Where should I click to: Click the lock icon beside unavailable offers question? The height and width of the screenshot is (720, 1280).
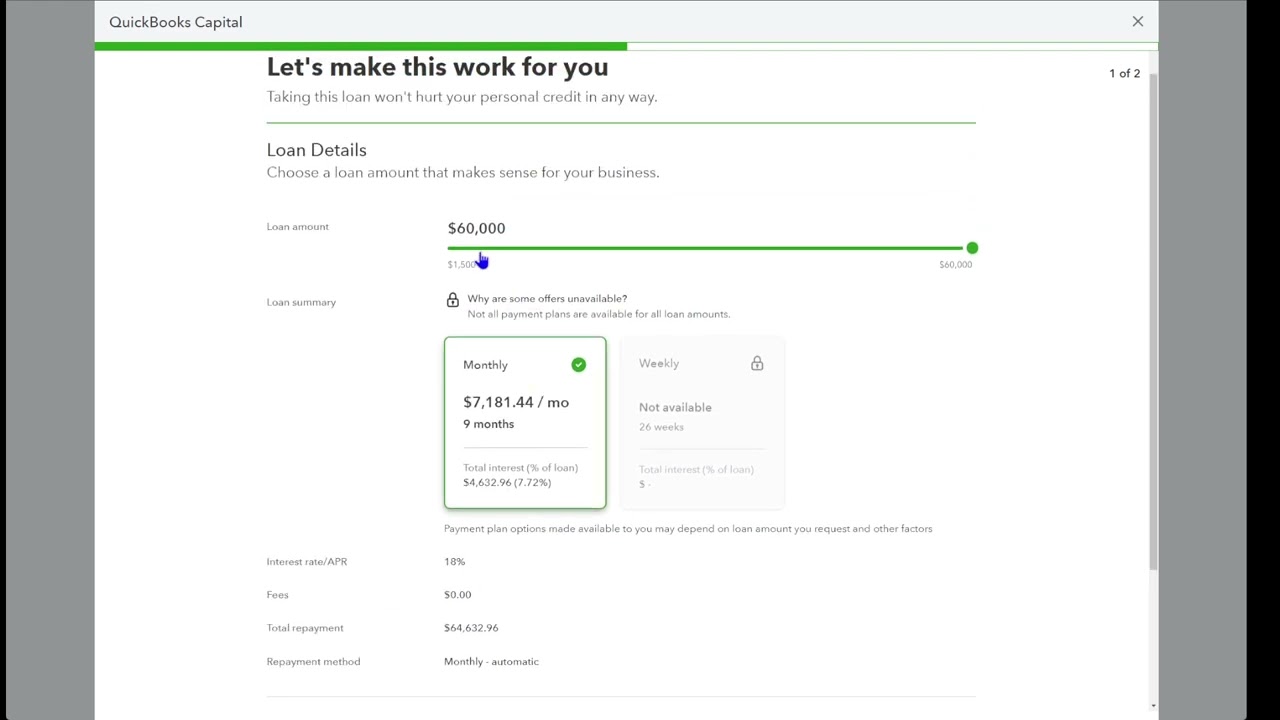click(x=452, y=300)
